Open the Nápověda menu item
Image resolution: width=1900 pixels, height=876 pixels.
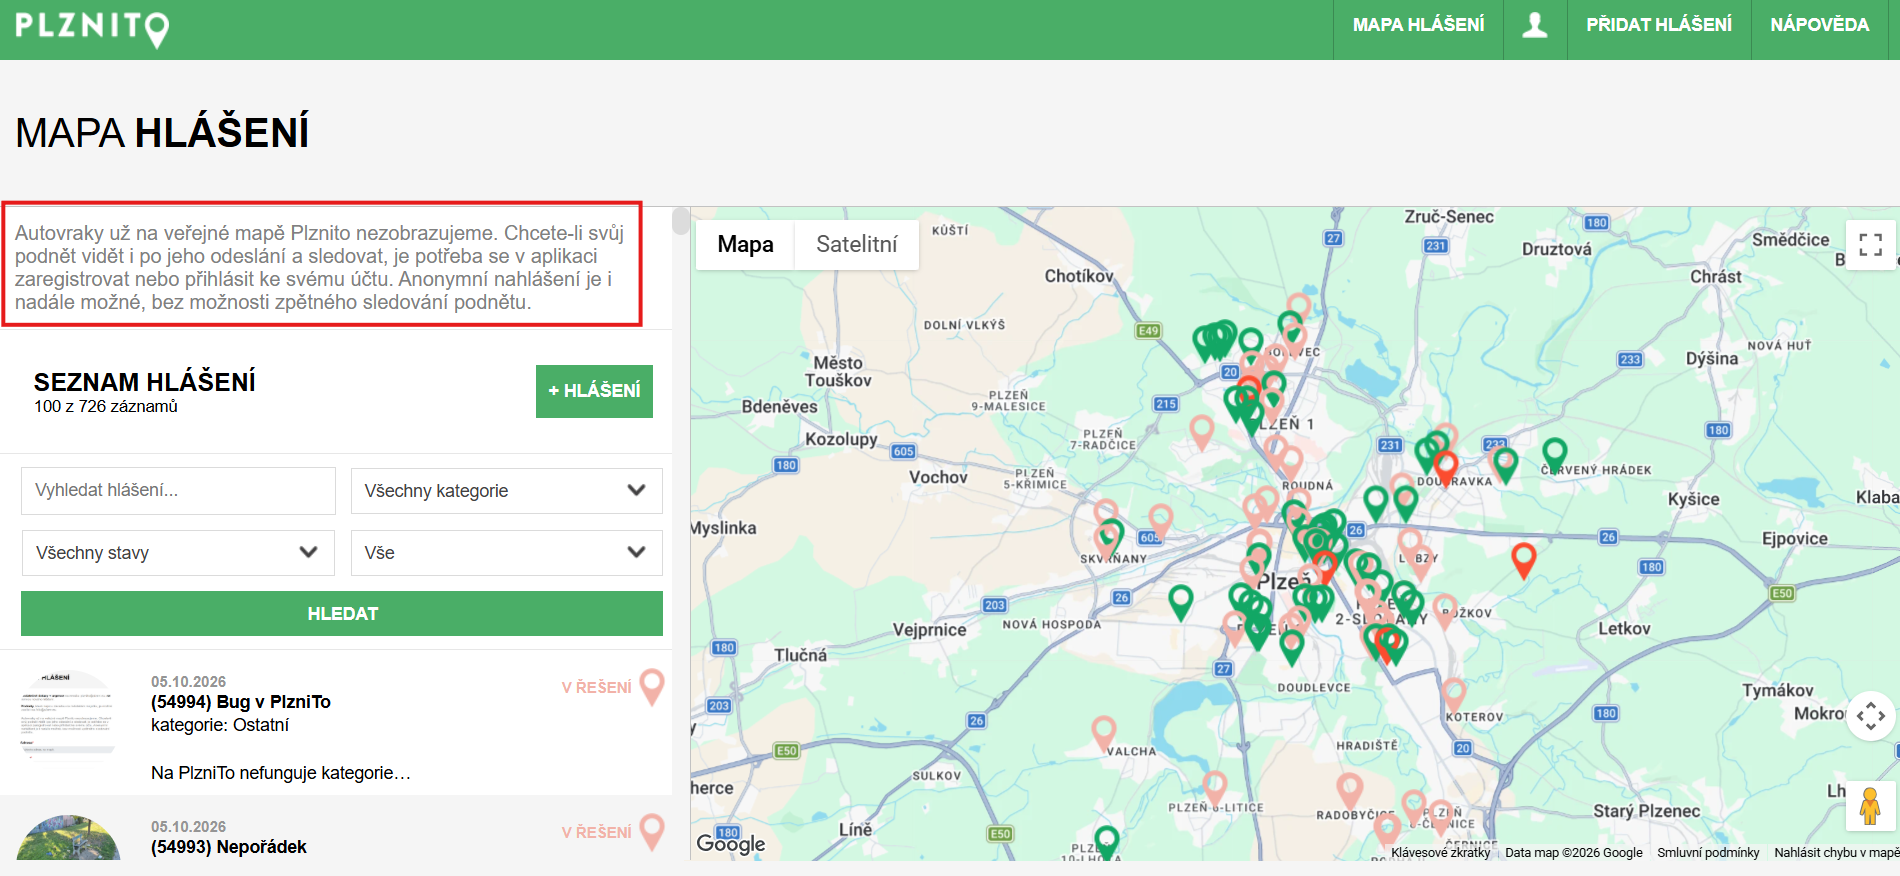tap(1819, 25)
